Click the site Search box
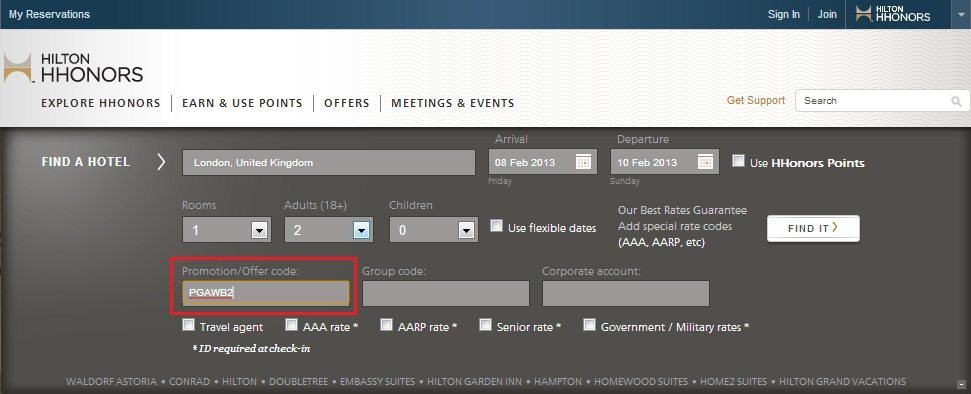The height and width of the screenshot is (394, 971). (882, 101)
